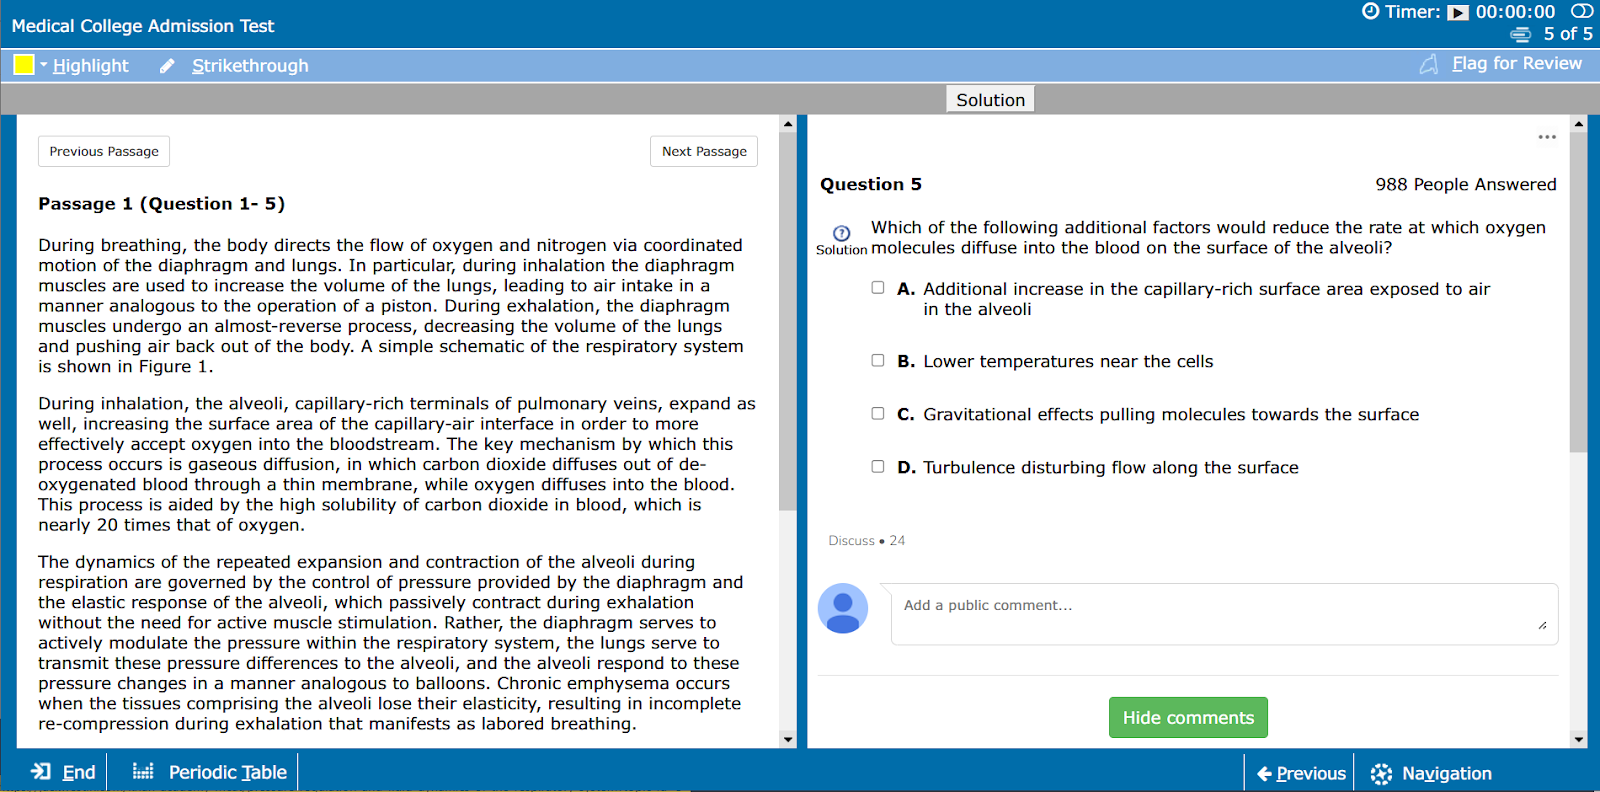Select answer A about capillary-rich surface area
The height and width of the screenshot is (792, 1600).
click(878, 288)
